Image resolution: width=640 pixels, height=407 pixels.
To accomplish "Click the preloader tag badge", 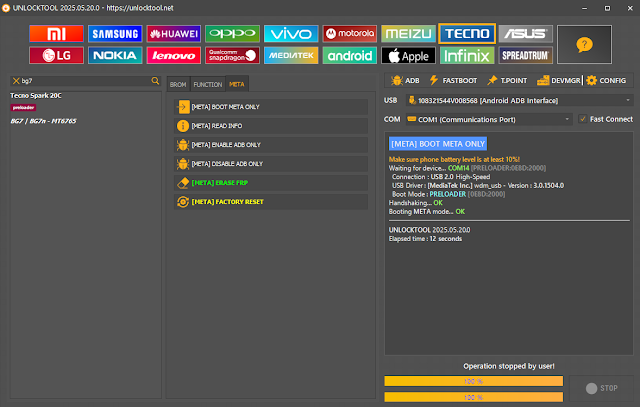I will click(23, 107).
